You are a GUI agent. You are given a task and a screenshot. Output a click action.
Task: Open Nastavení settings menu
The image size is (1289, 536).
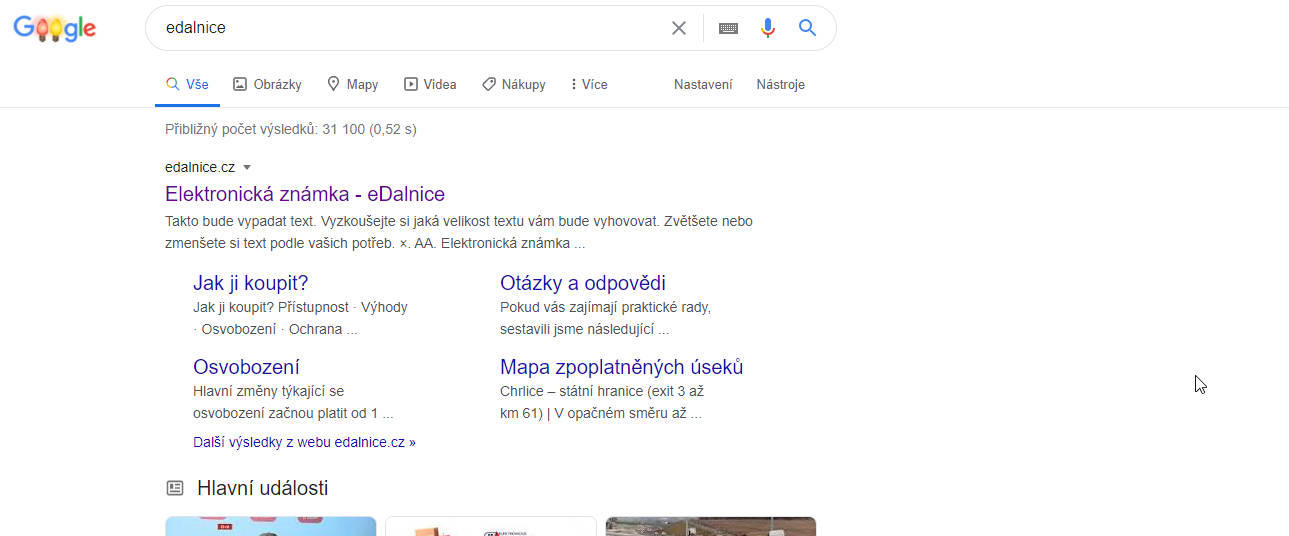[x=703, y=85]
